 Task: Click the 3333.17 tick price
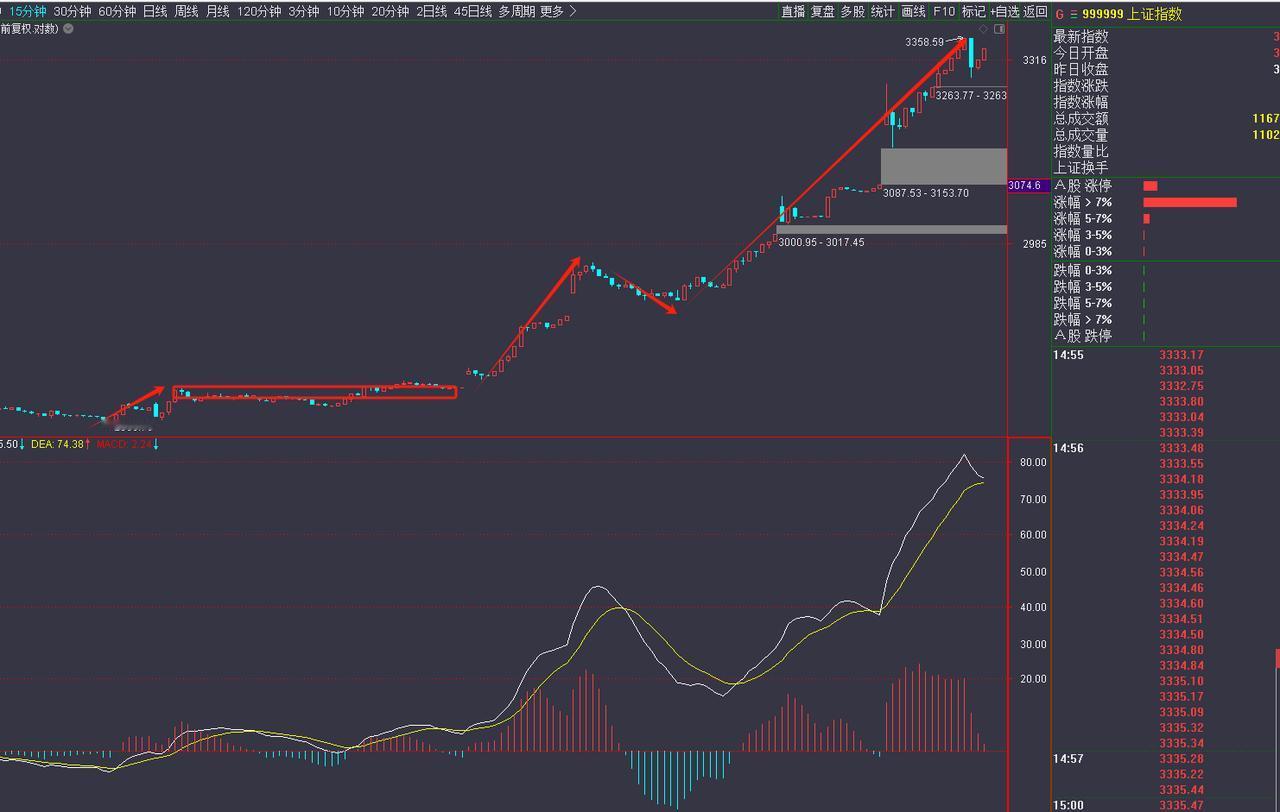point(1181,355)
